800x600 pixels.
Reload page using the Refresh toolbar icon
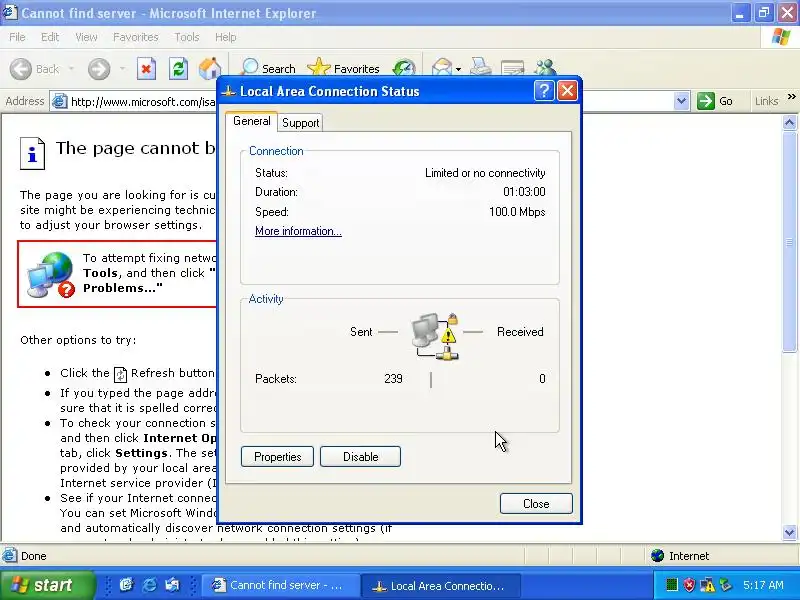pos(178,69)
